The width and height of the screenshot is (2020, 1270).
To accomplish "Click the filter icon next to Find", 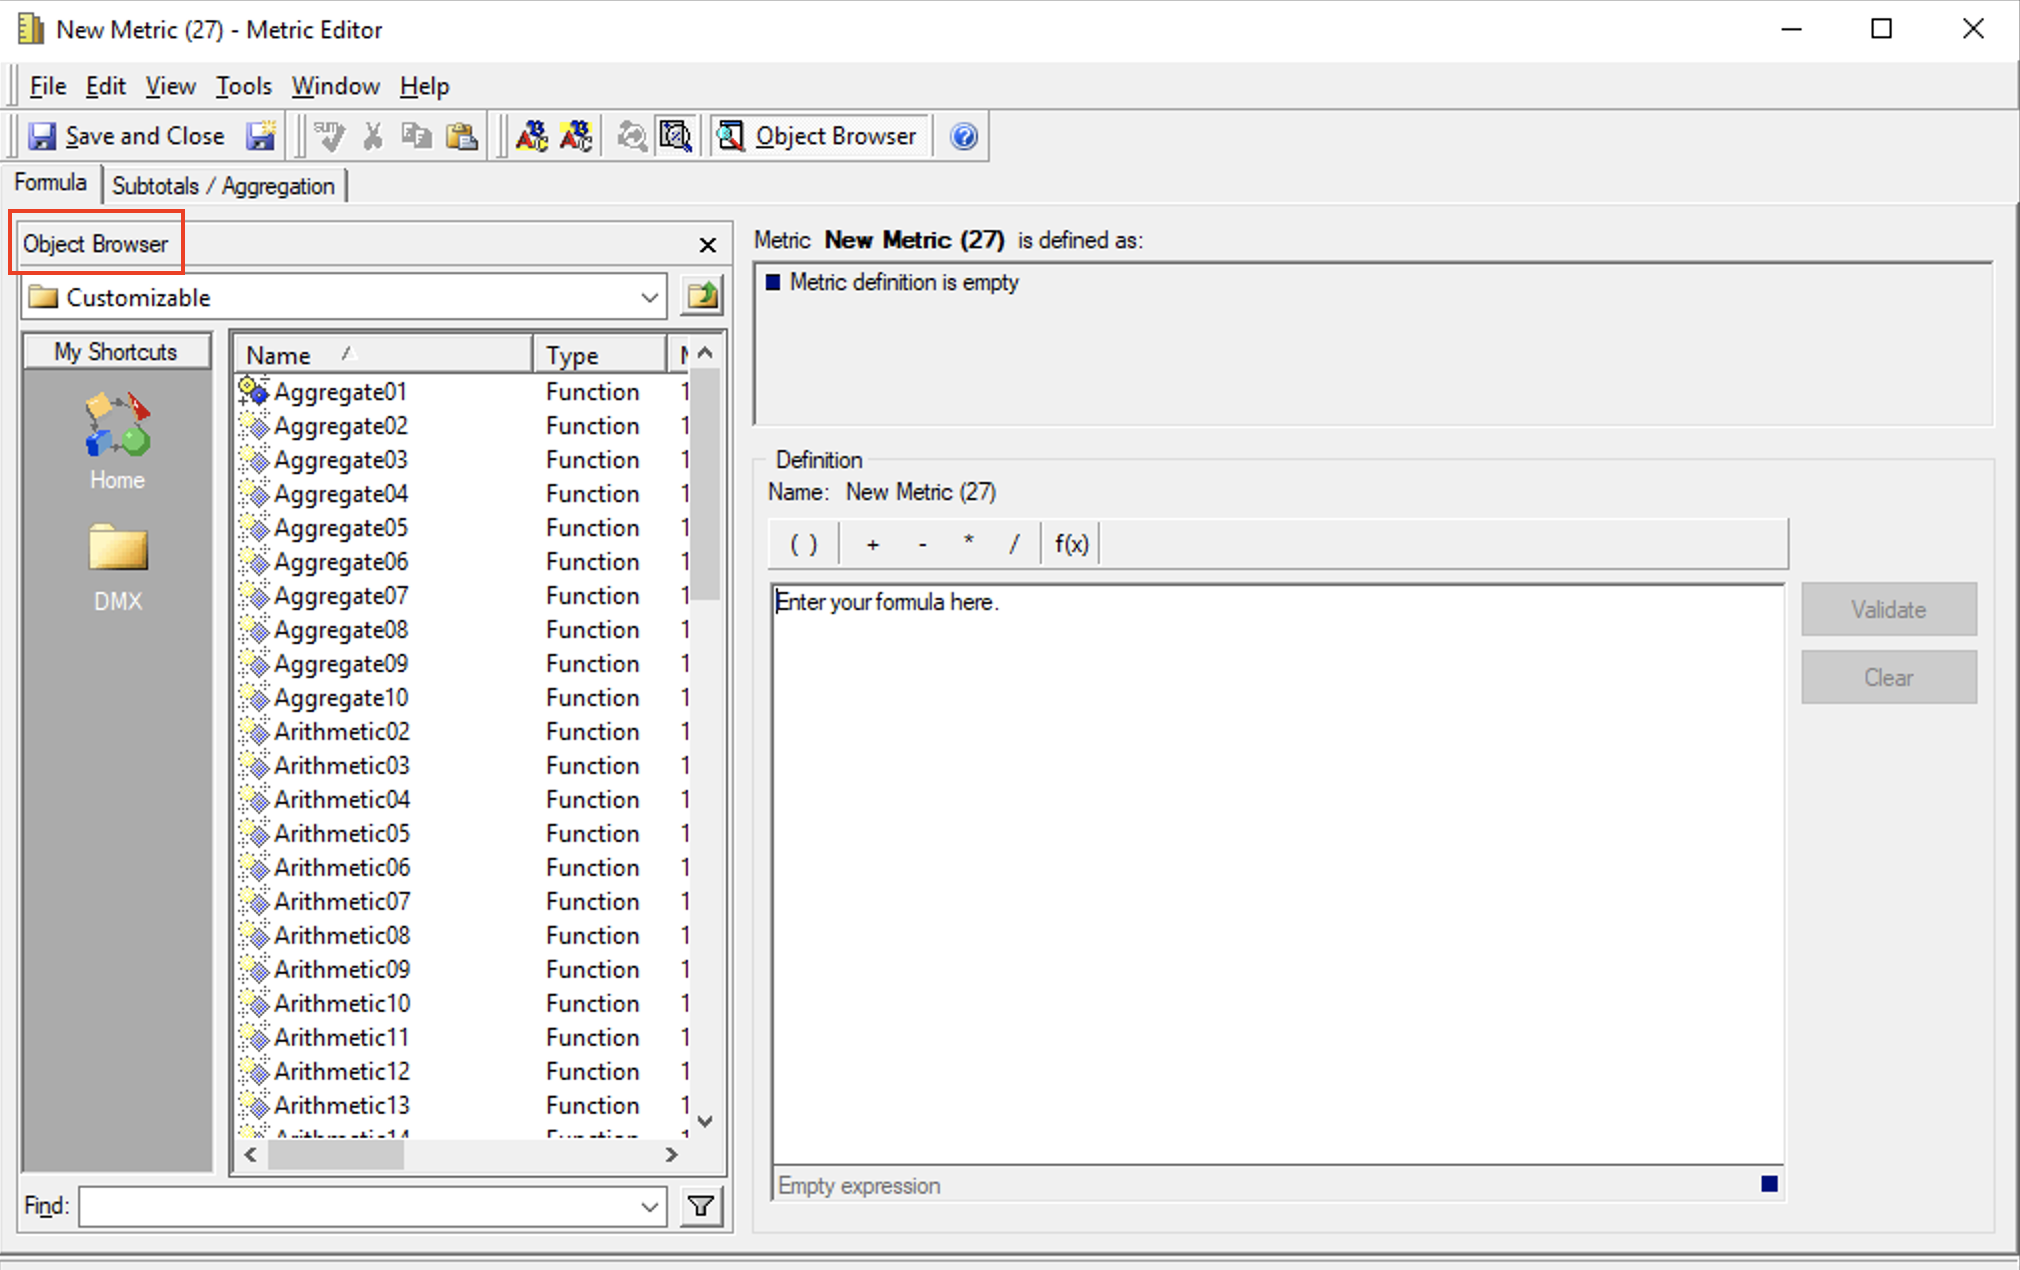I will (701, 1206).
